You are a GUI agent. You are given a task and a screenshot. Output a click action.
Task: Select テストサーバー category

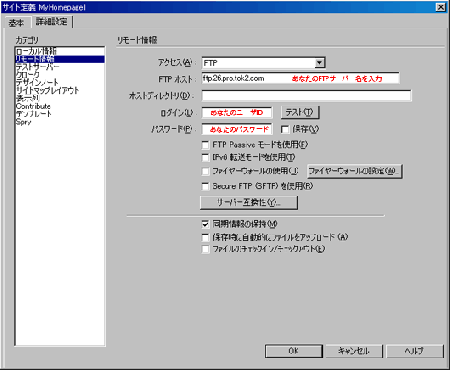38,67
